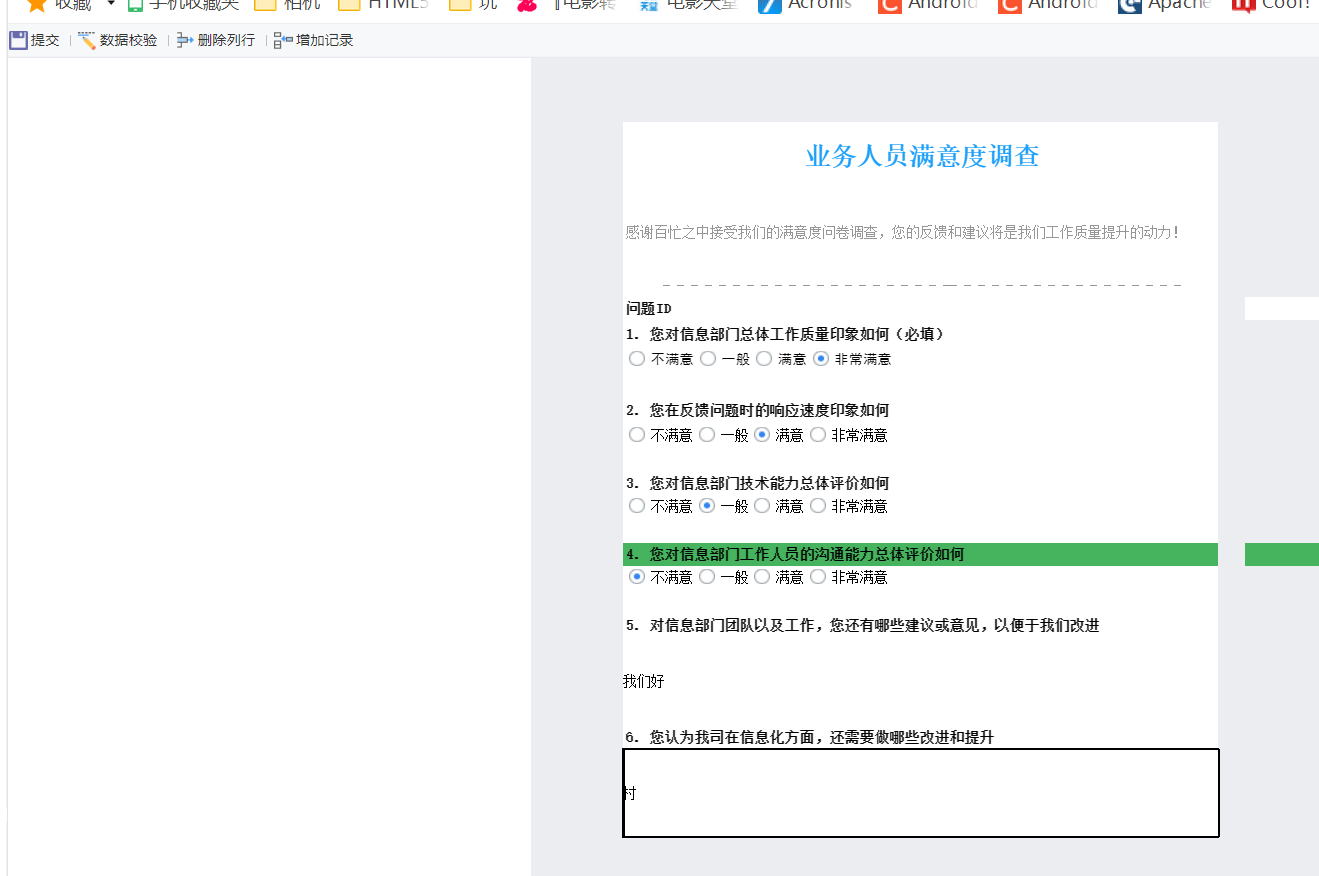Image resolution: width=1319 pixels, height=876 pixels.
Task: Select 一般 for question 1 work quality
Action: [x=708, y=359]
